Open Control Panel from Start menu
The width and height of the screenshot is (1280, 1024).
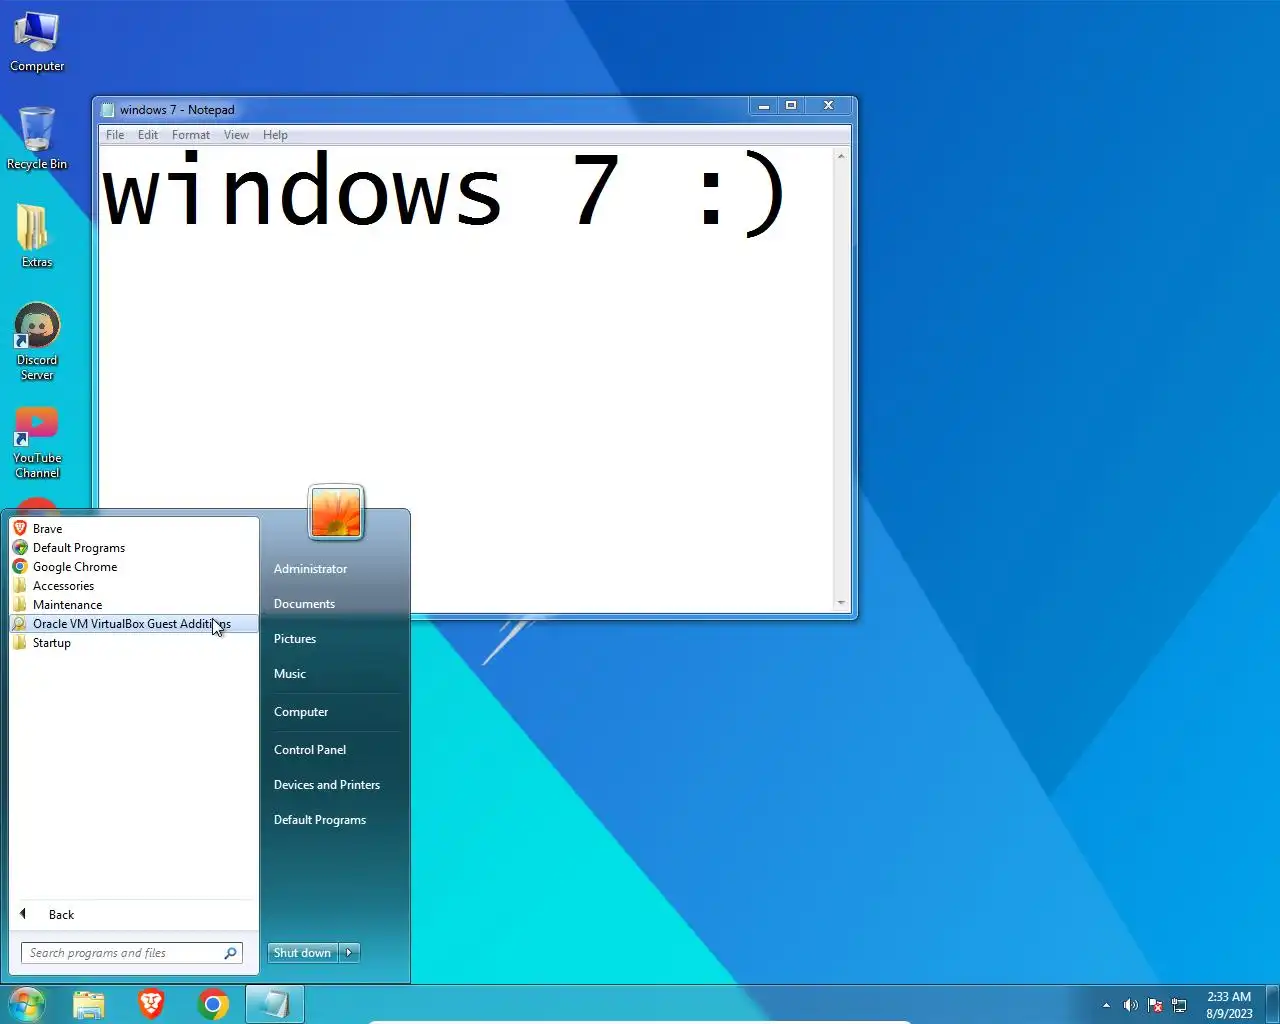pos(310,749)
